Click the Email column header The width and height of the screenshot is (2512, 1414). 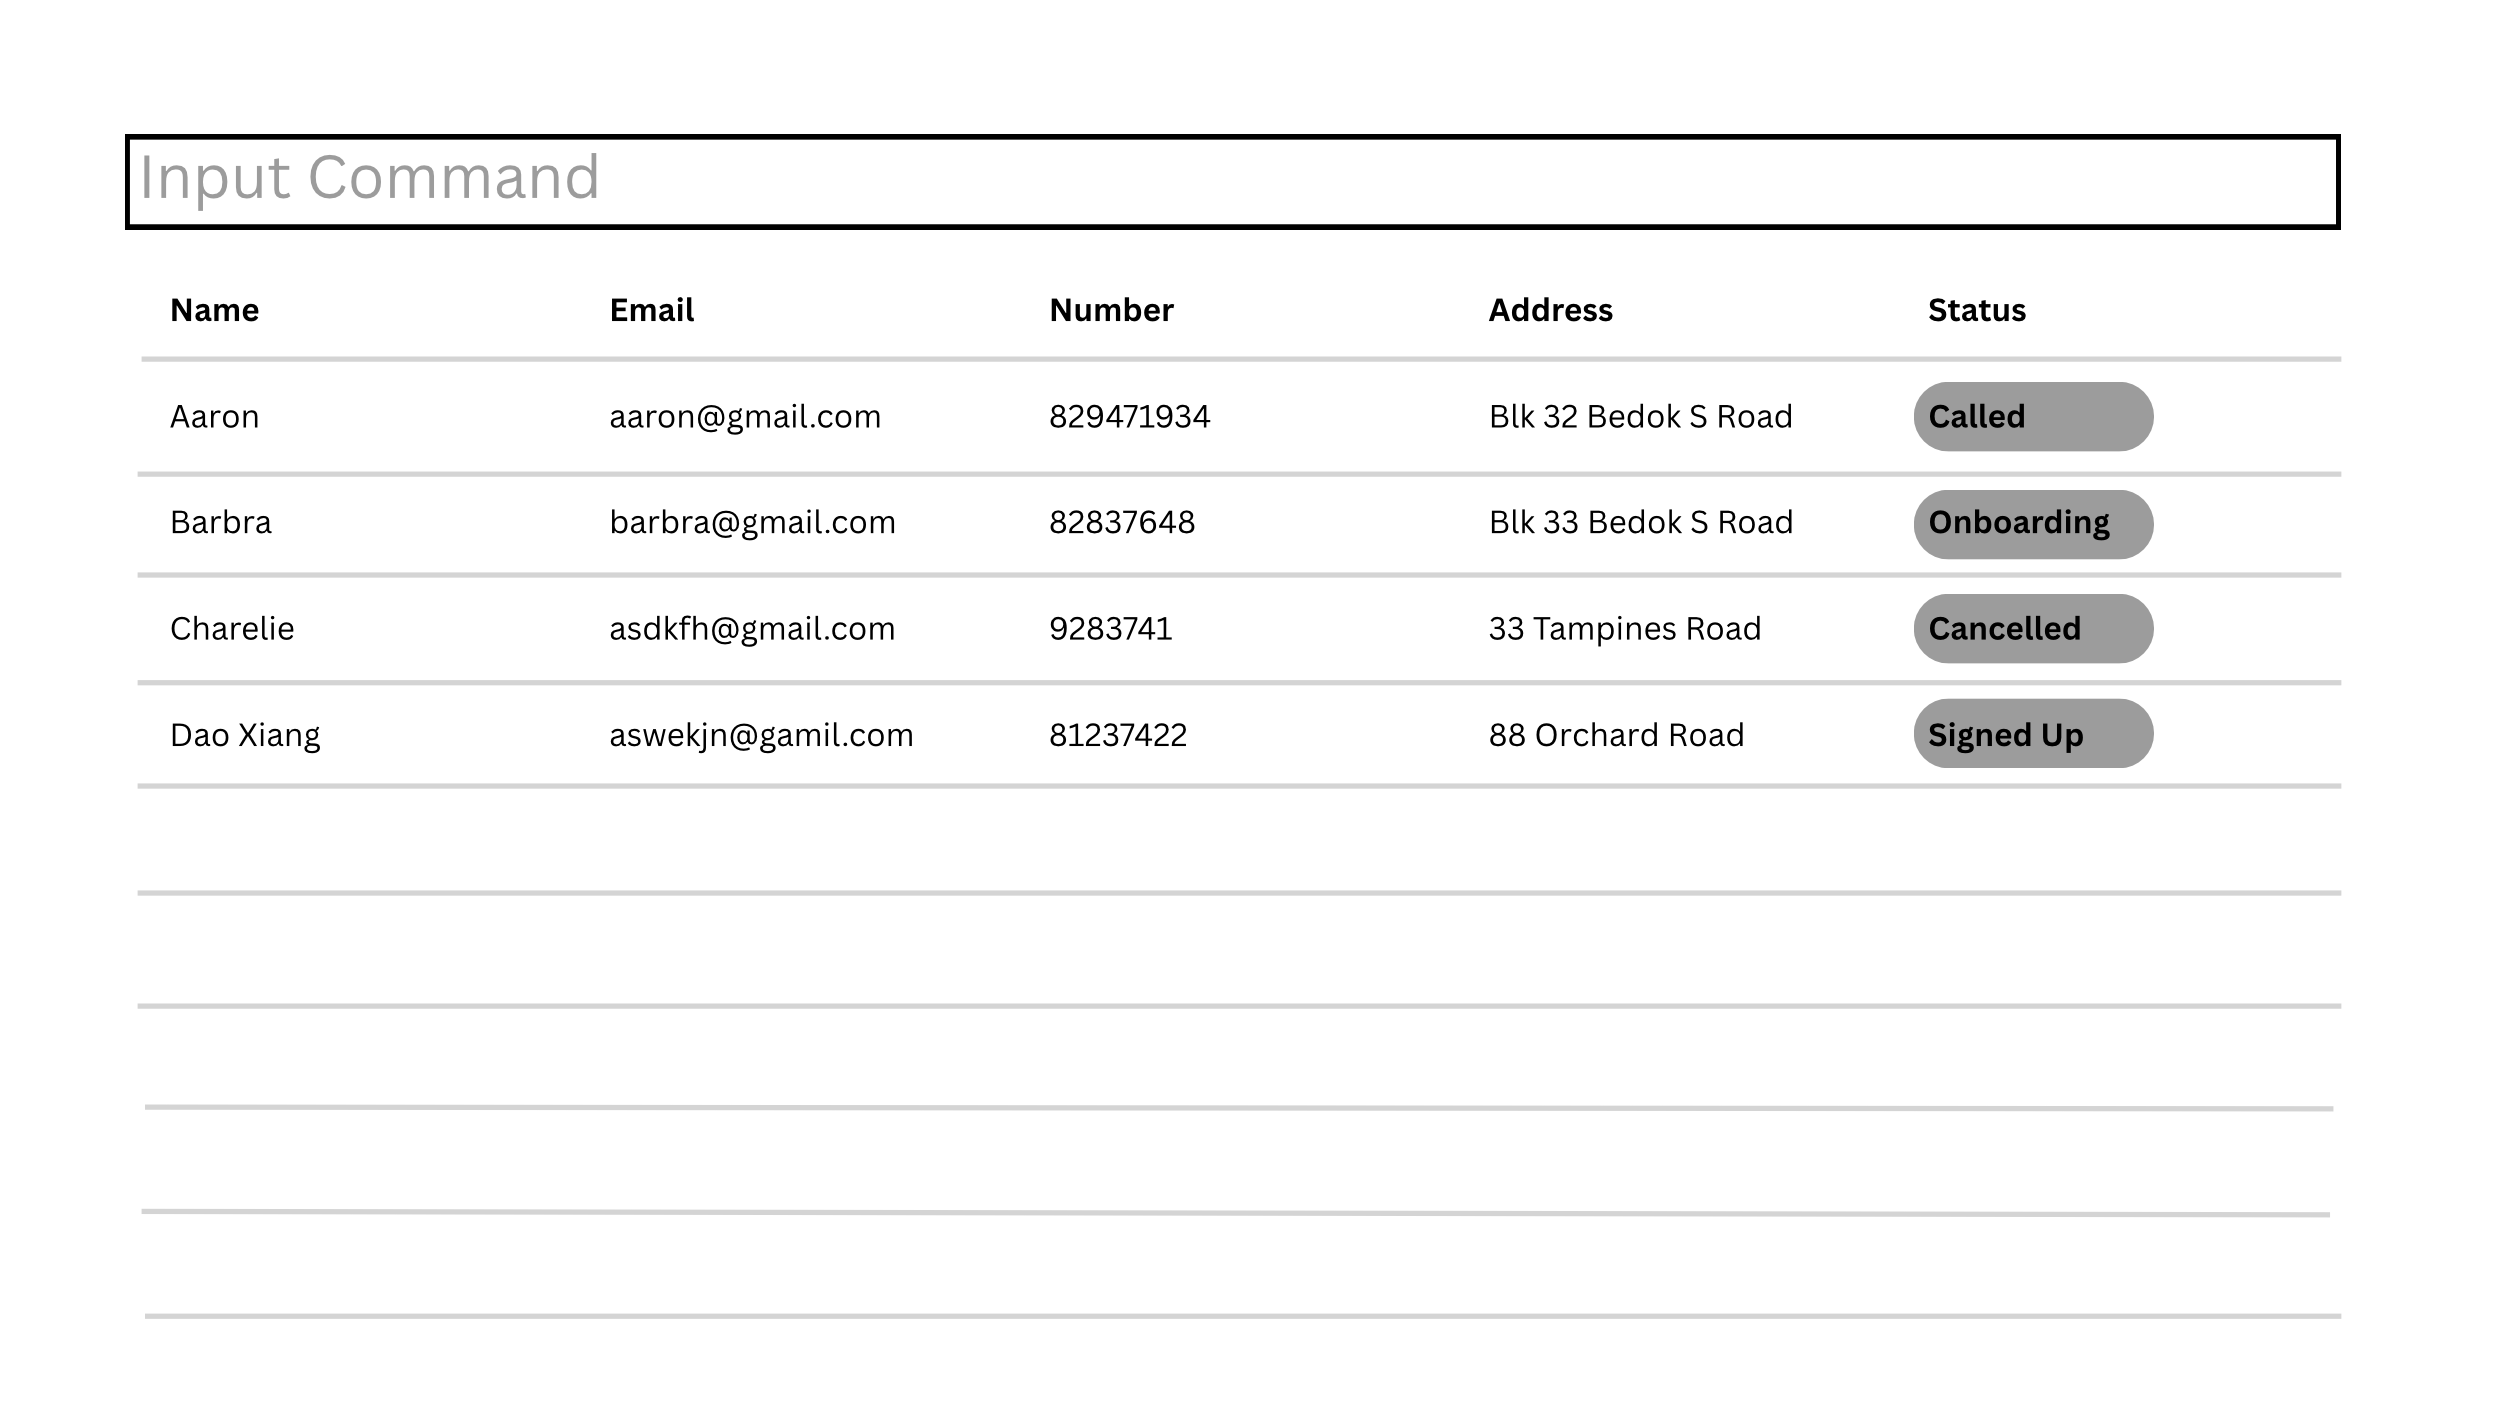(651, 310)
